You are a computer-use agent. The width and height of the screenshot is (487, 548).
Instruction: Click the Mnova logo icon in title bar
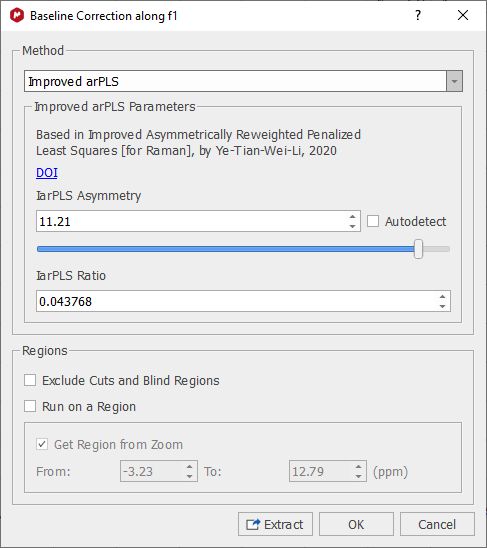(17, 15)
